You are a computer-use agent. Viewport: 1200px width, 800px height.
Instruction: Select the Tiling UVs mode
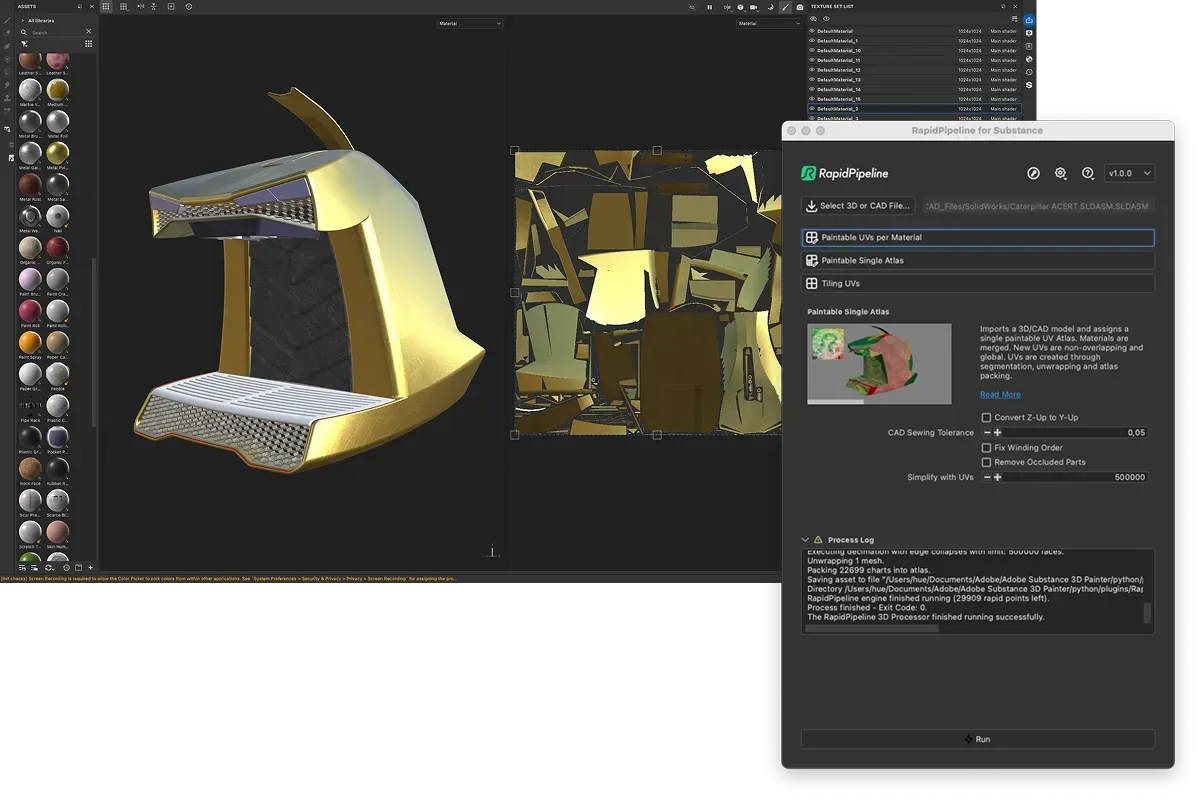click(x=977, y=284)
